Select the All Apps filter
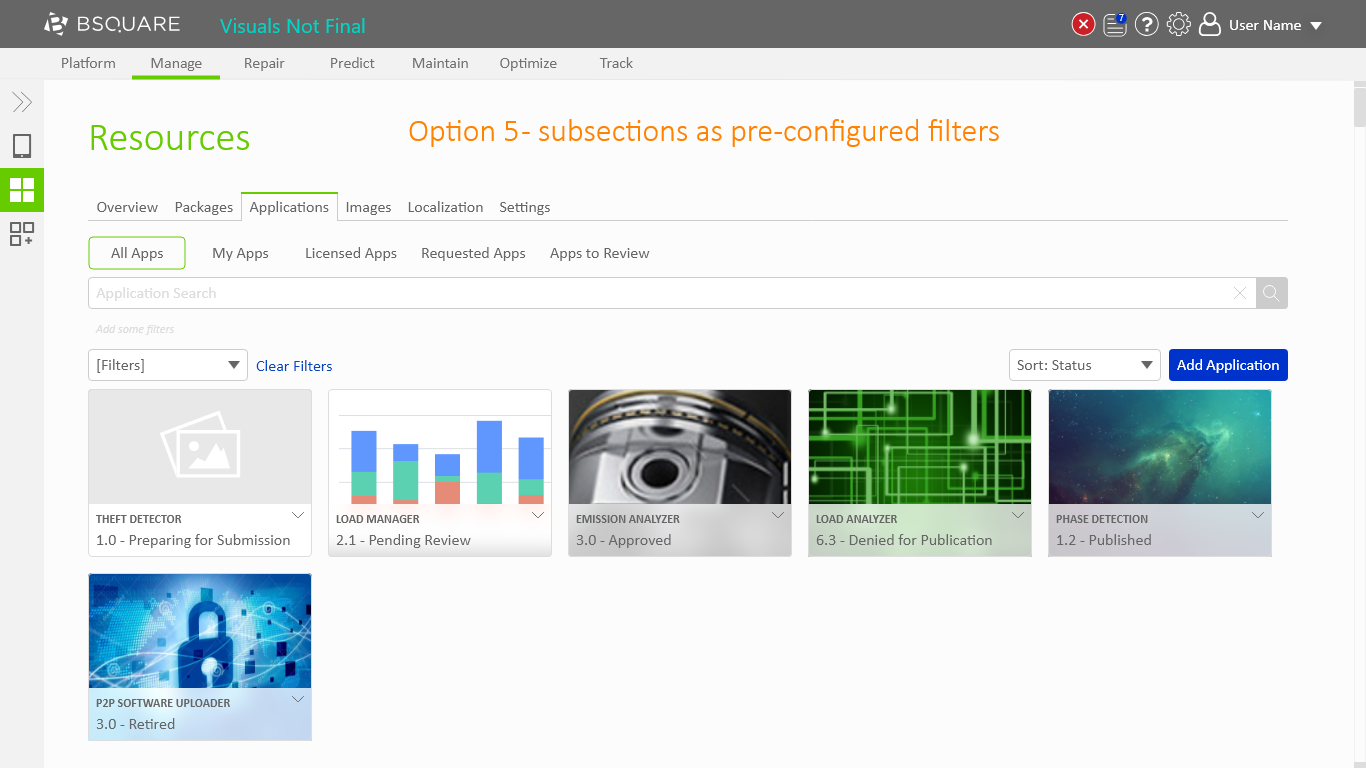This screenshot has height=768, width=1366. (137, 253)
